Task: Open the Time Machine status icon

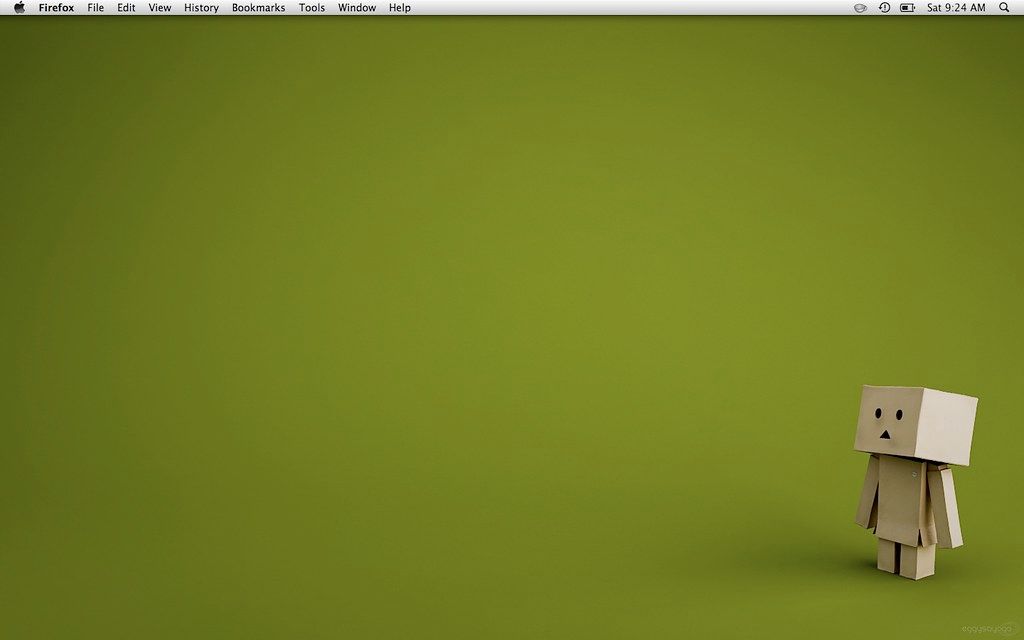Action: pos(883,8)
